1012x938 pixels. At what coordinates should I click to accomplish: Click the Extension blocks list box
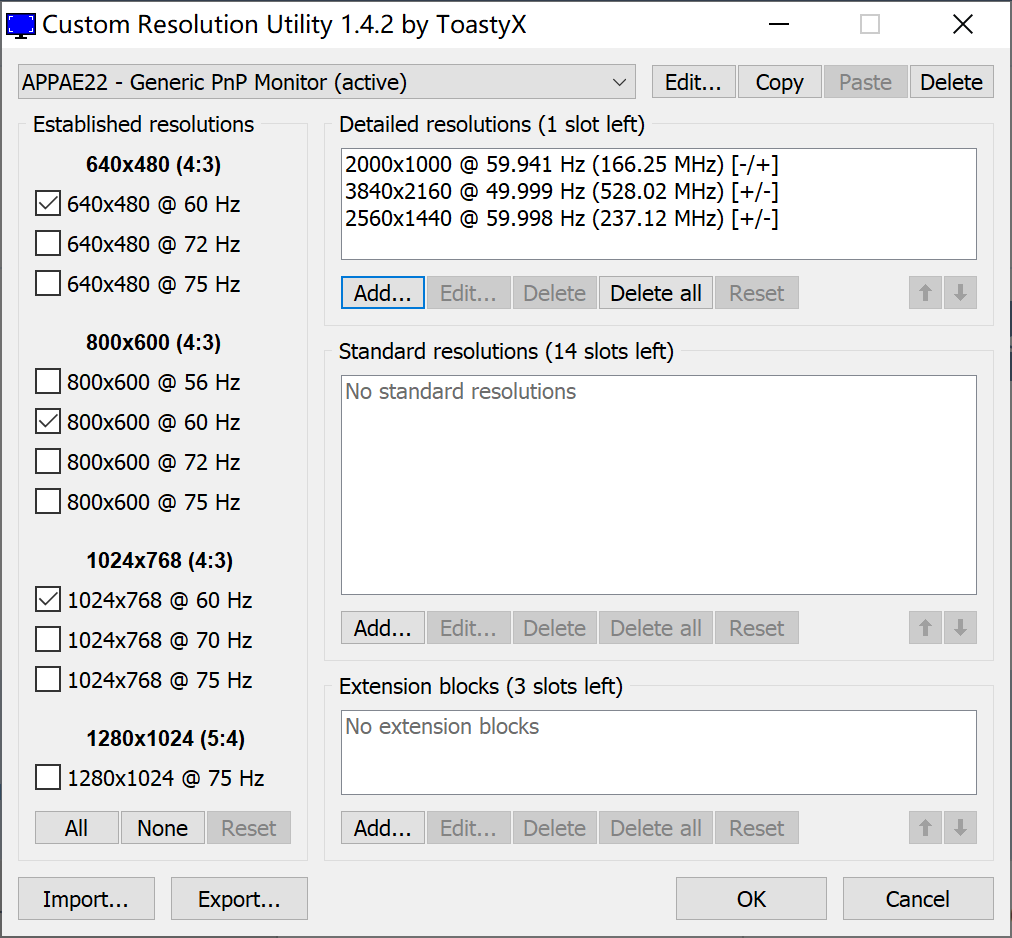(x=659, y=753)
